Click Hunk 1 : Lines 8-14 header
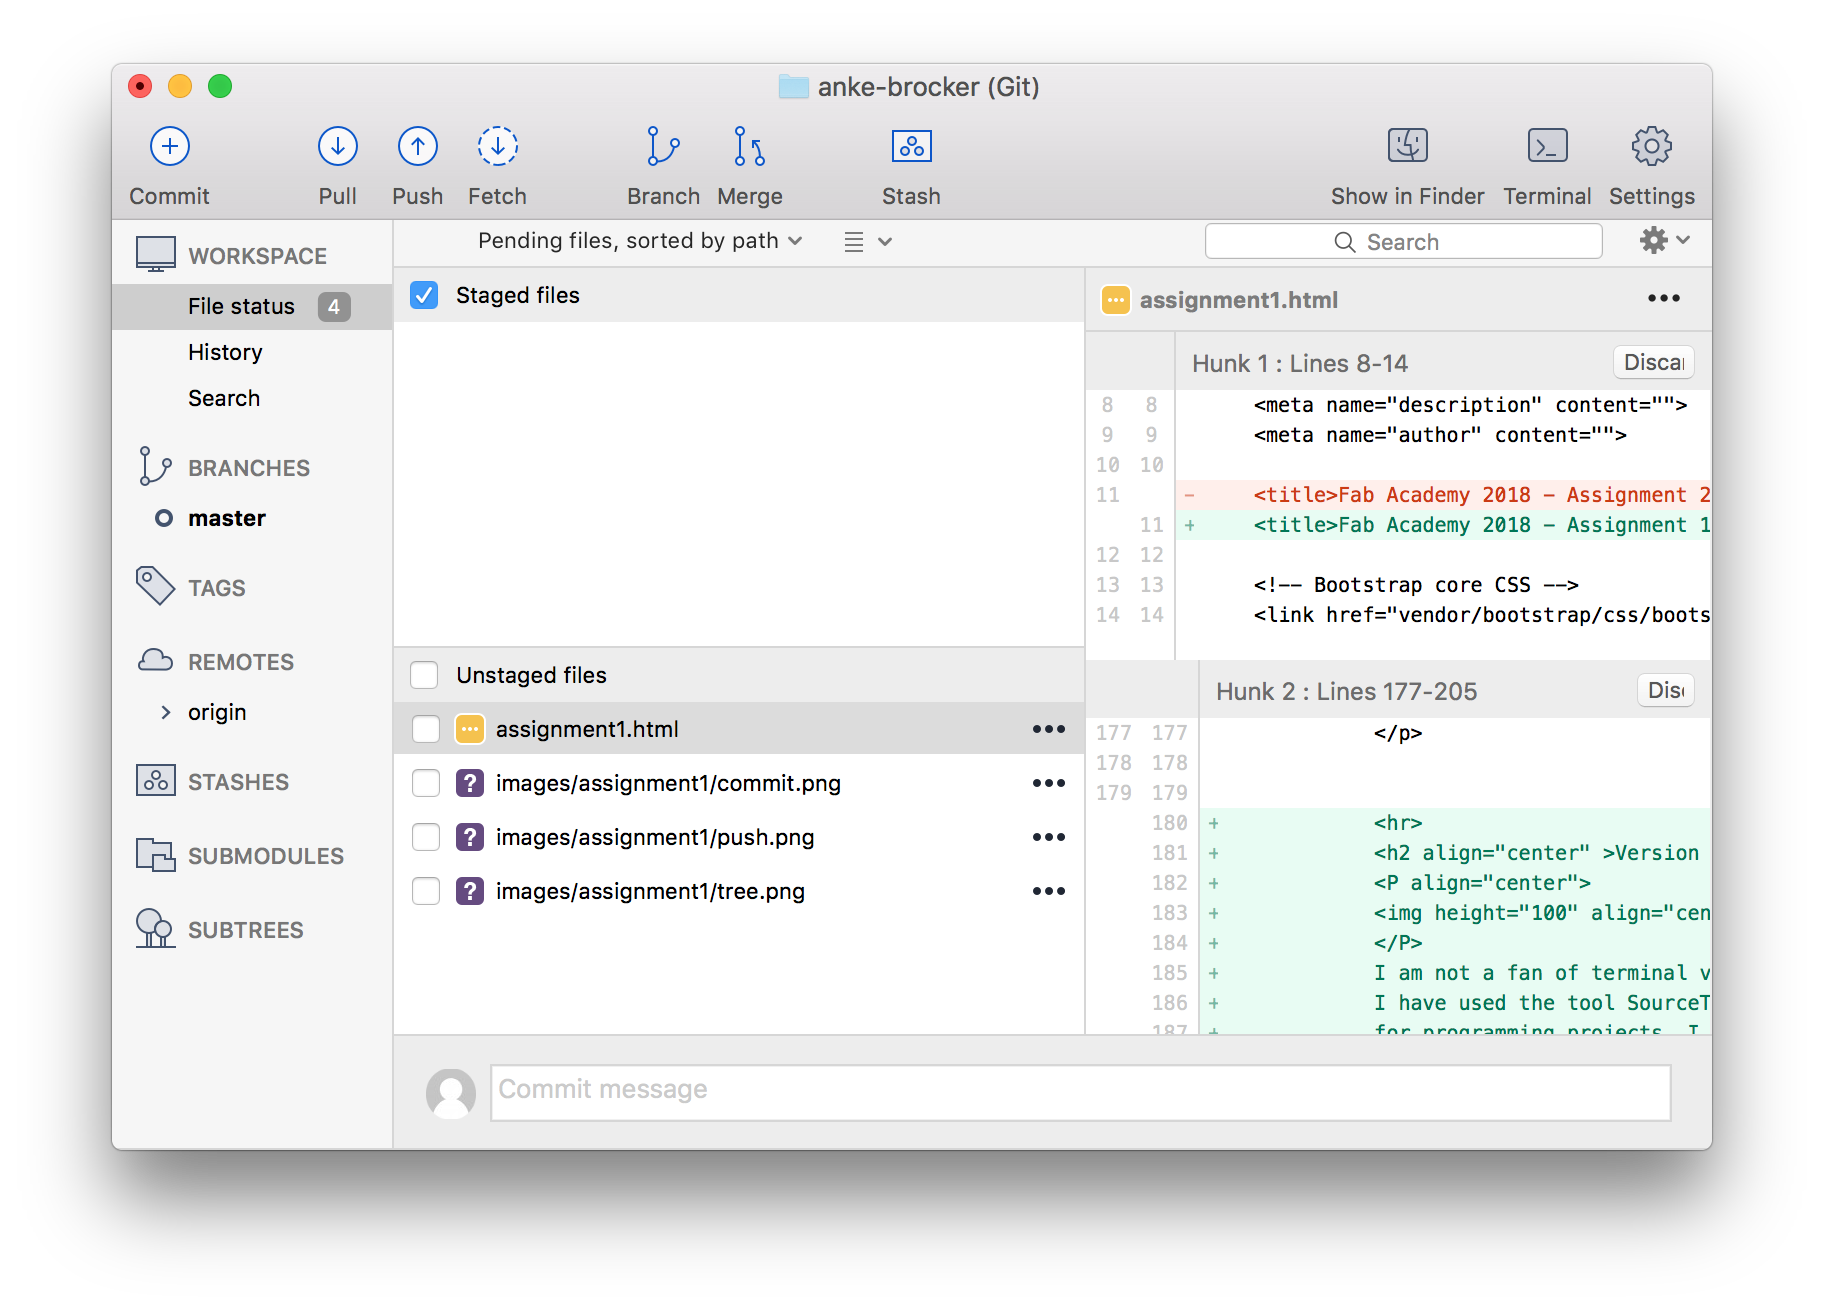This screenshot has width=1824, height=1310. pyautogui.click(x=1300, y=363)
